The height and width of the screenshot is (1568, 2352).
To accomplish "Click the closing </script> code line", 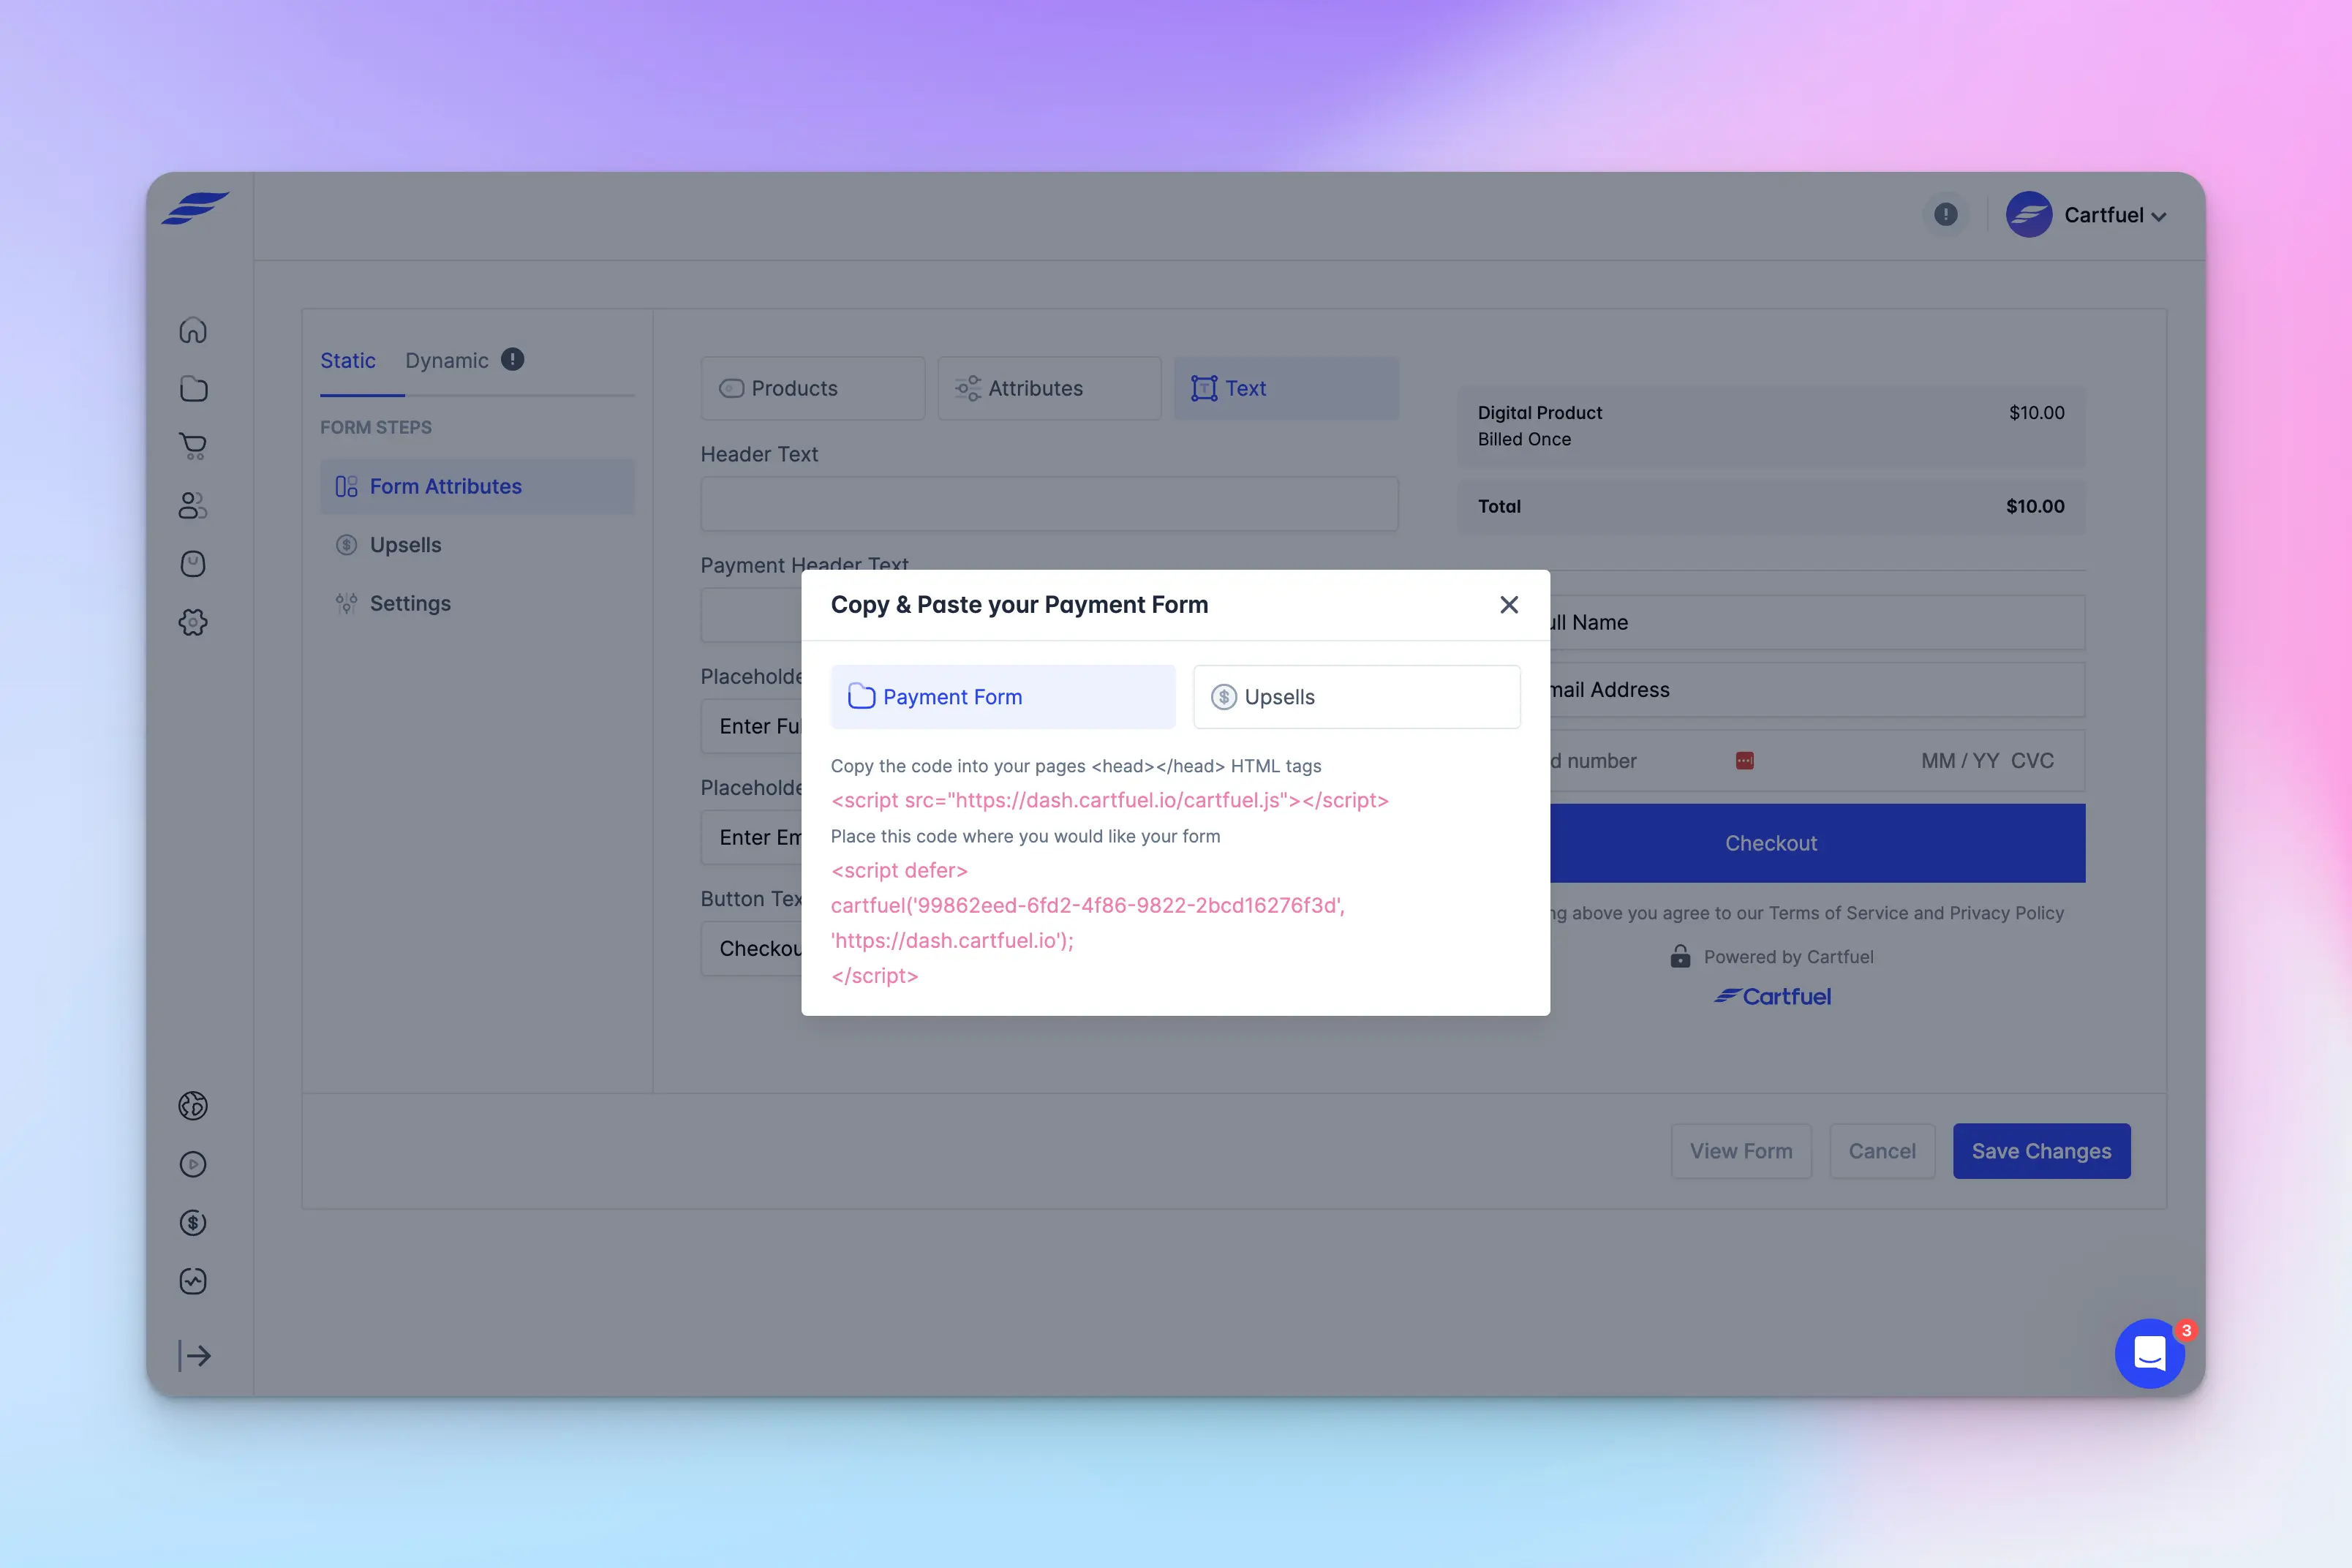I will coord(874,975).
